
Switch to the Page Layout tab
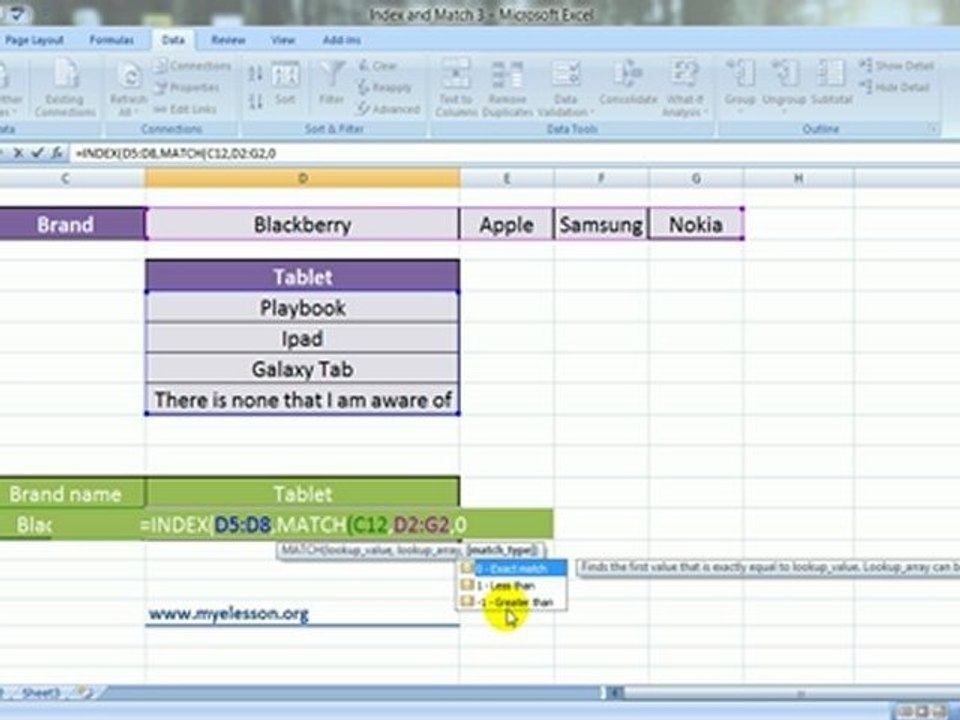point(34,40)
